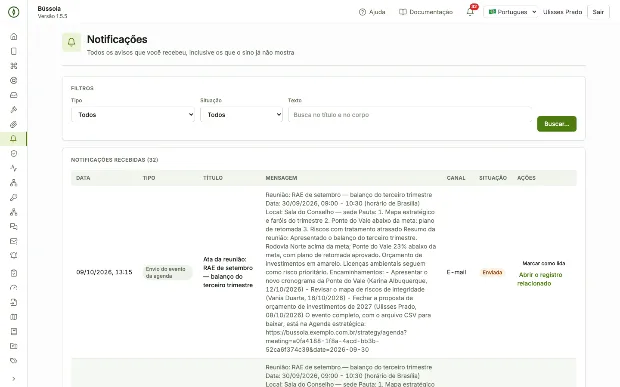This screenshot has width=620, height=387.
Task: Click the Enviada status badge
Action: coord(492,272)
